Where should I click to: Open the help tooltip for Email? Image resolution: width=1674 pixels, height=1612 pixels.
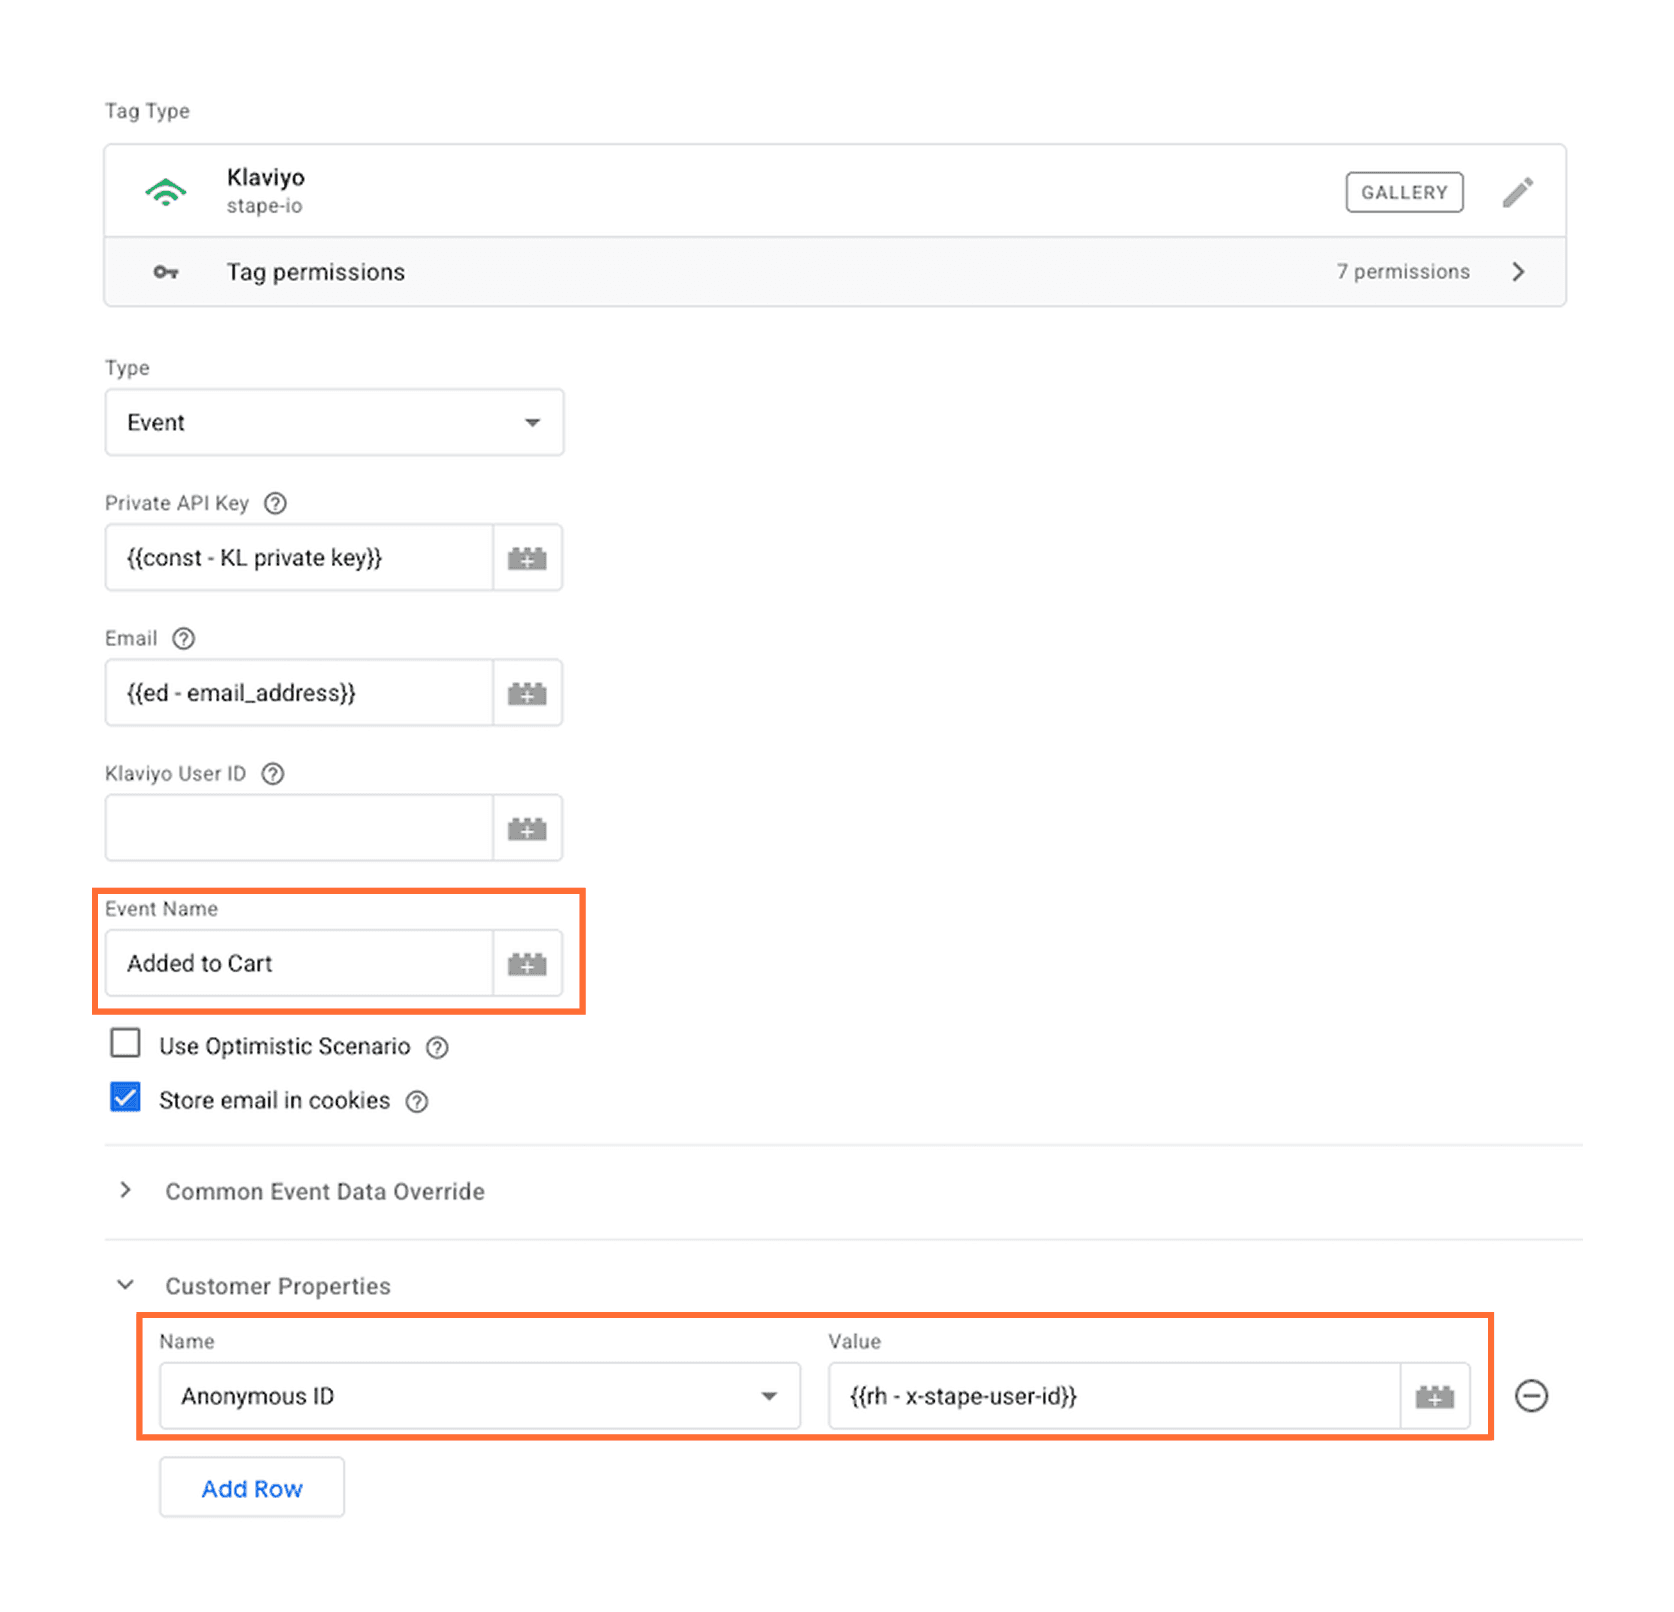tap(184, 638)
